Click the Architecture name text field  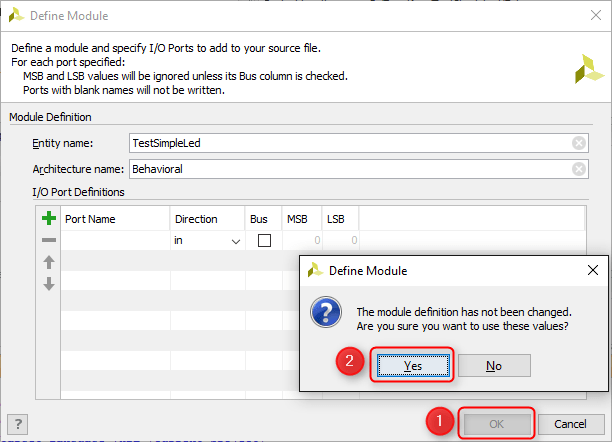350,169
